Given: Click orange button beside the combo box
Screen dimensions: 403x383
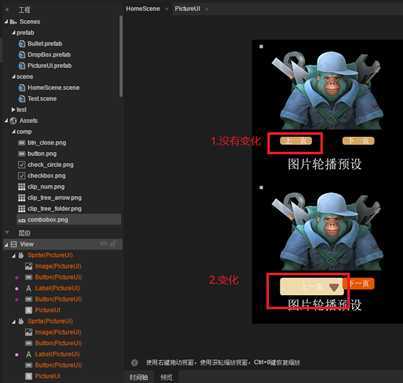Looking at the screenshot, I should pos(360,284).
